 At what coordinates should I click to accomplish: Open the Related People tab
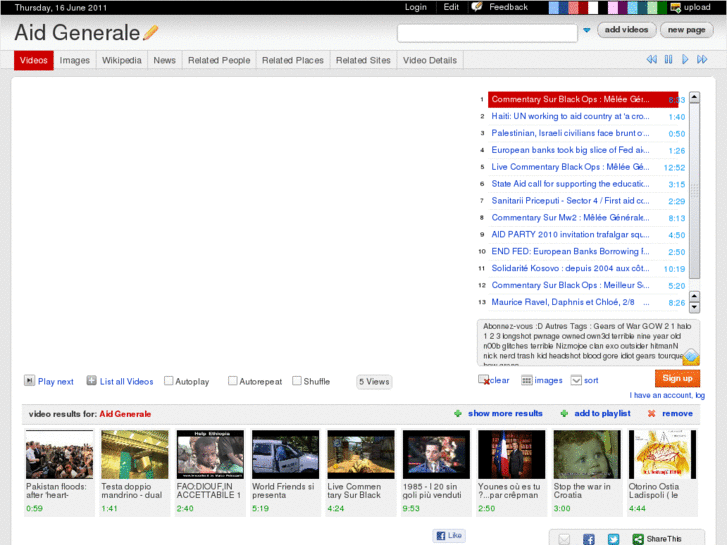[x=219, y=60]
